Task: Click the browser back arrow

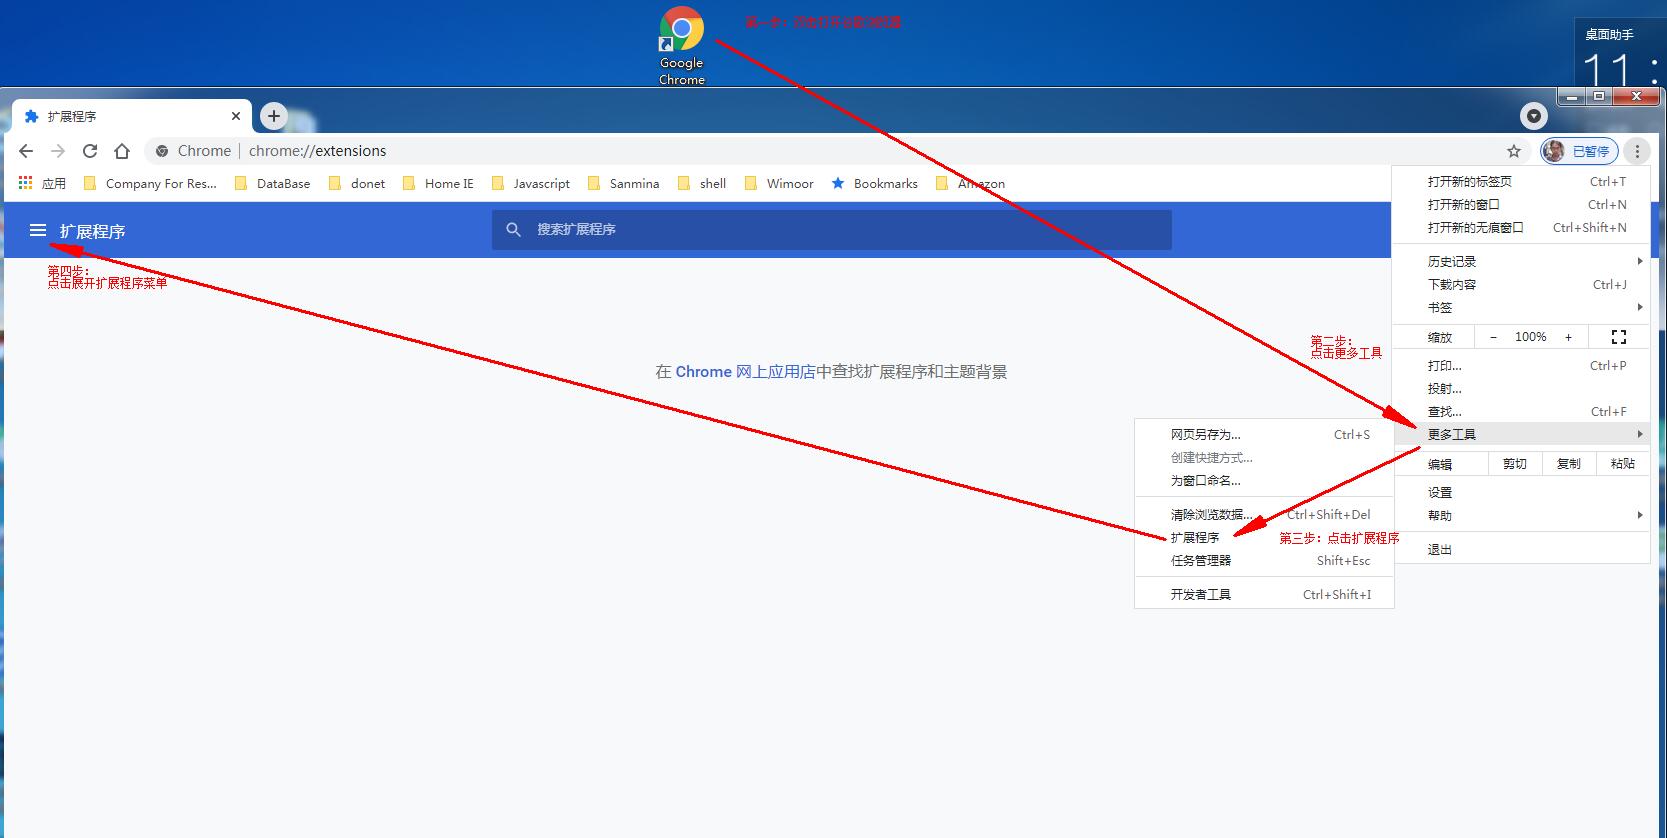Action: [x=26, y=151]
